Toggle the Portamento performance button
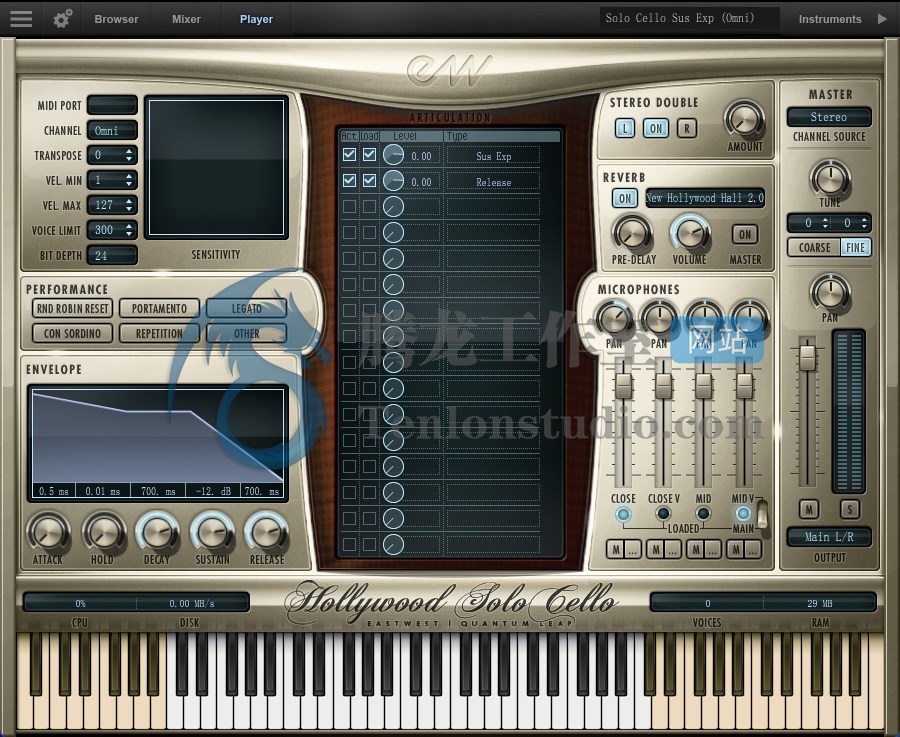 click(159, 308)
